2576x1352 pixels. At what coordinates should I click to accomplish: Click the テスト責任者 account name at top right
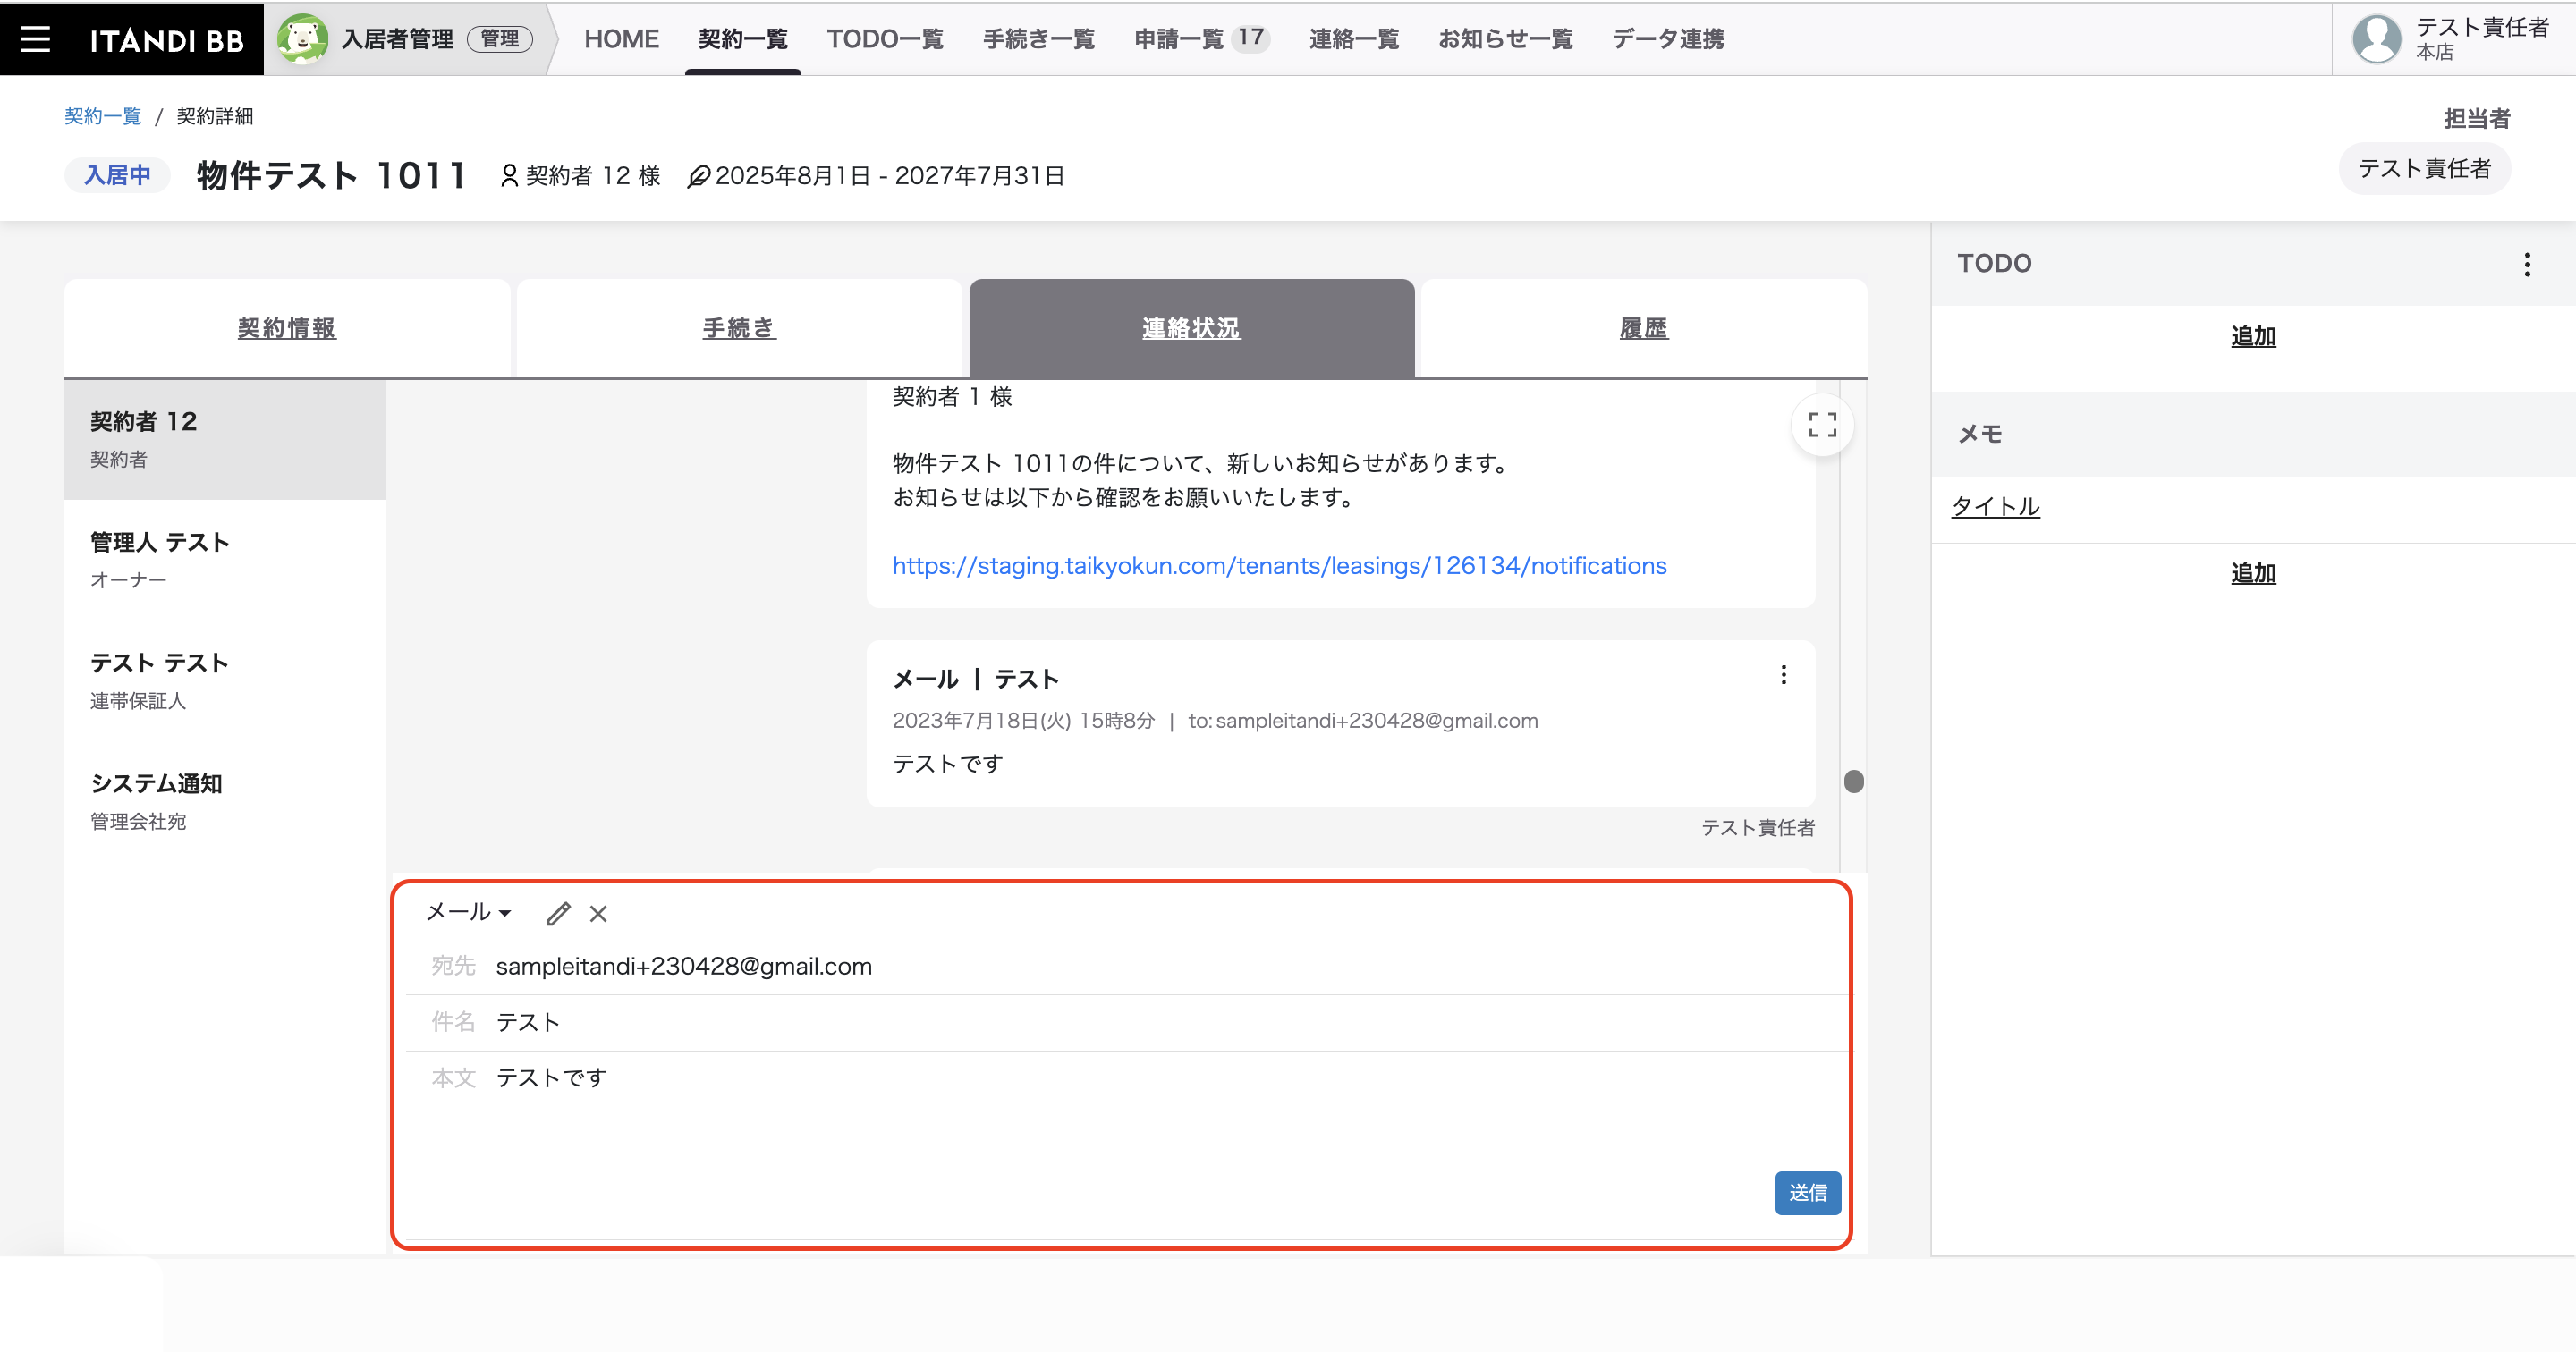[2482, 27]
